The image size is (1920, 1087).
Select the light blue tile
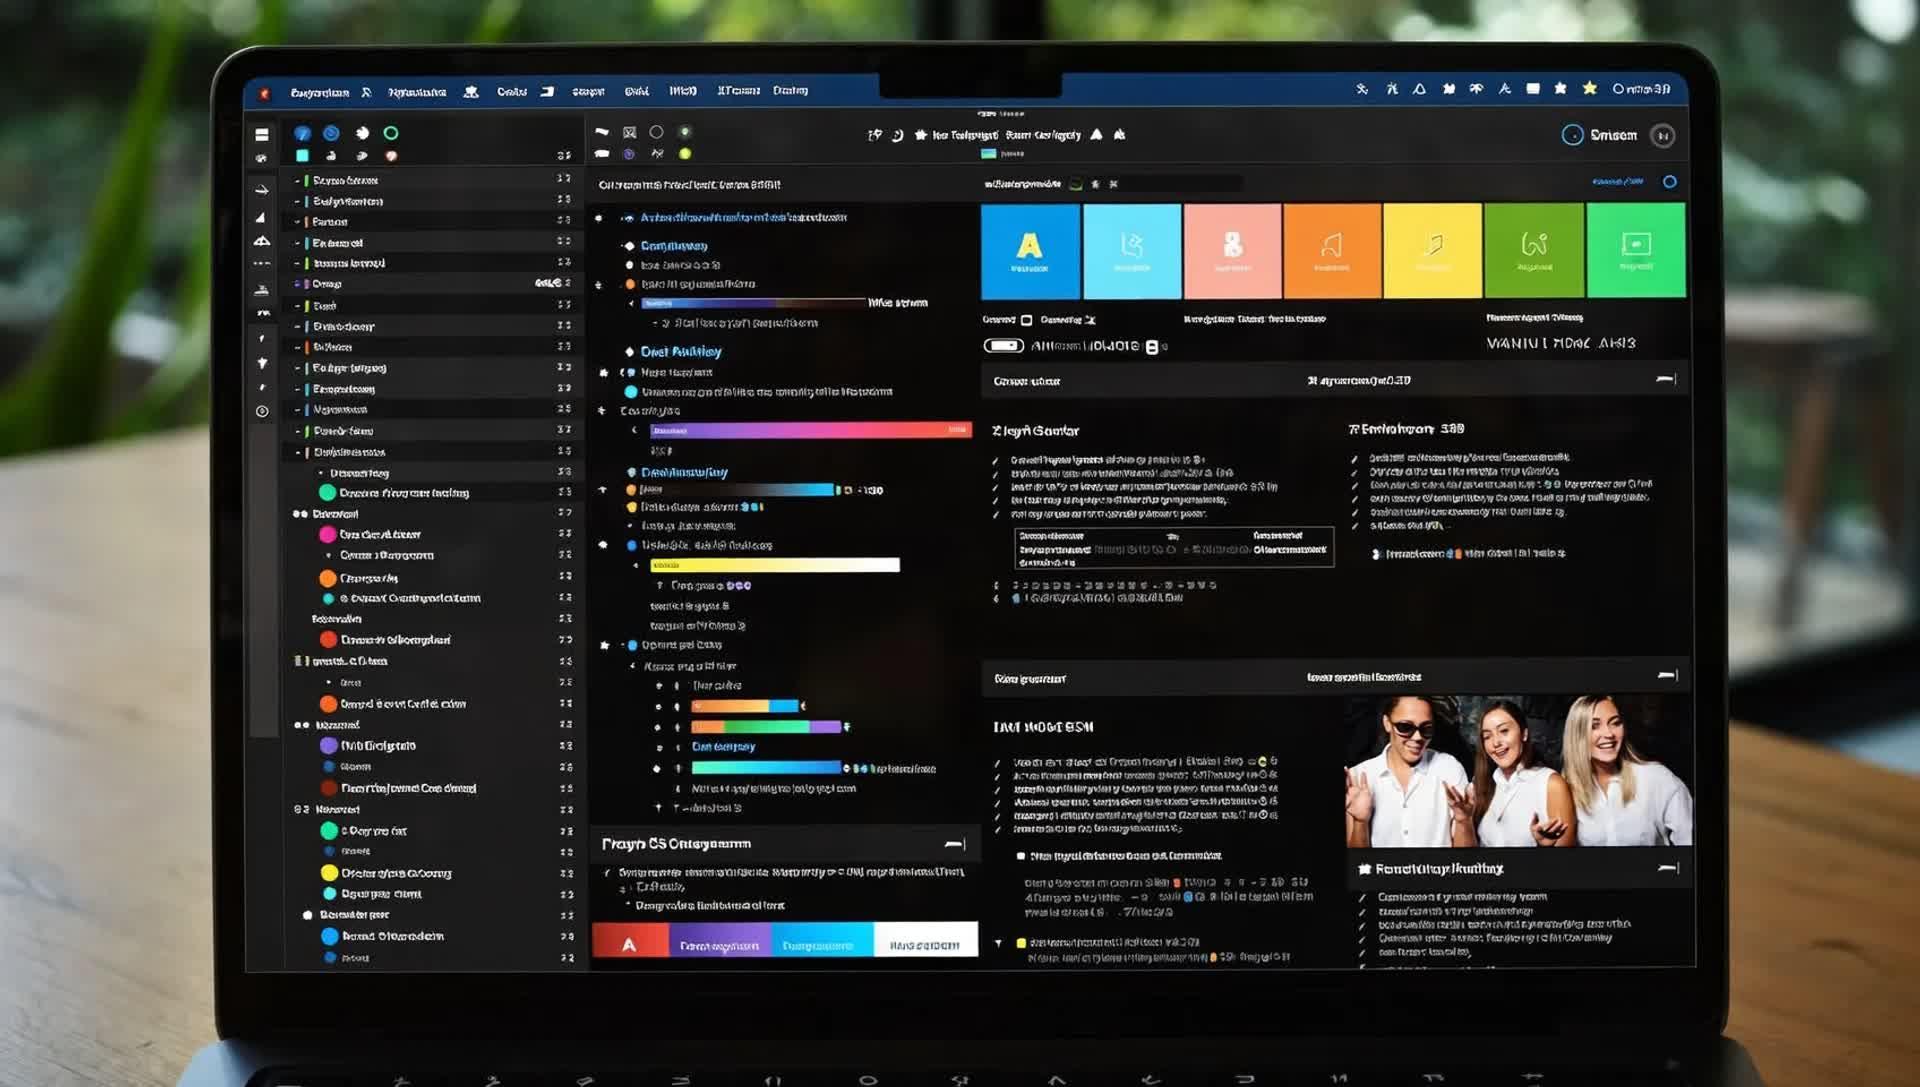(1132, 251)
